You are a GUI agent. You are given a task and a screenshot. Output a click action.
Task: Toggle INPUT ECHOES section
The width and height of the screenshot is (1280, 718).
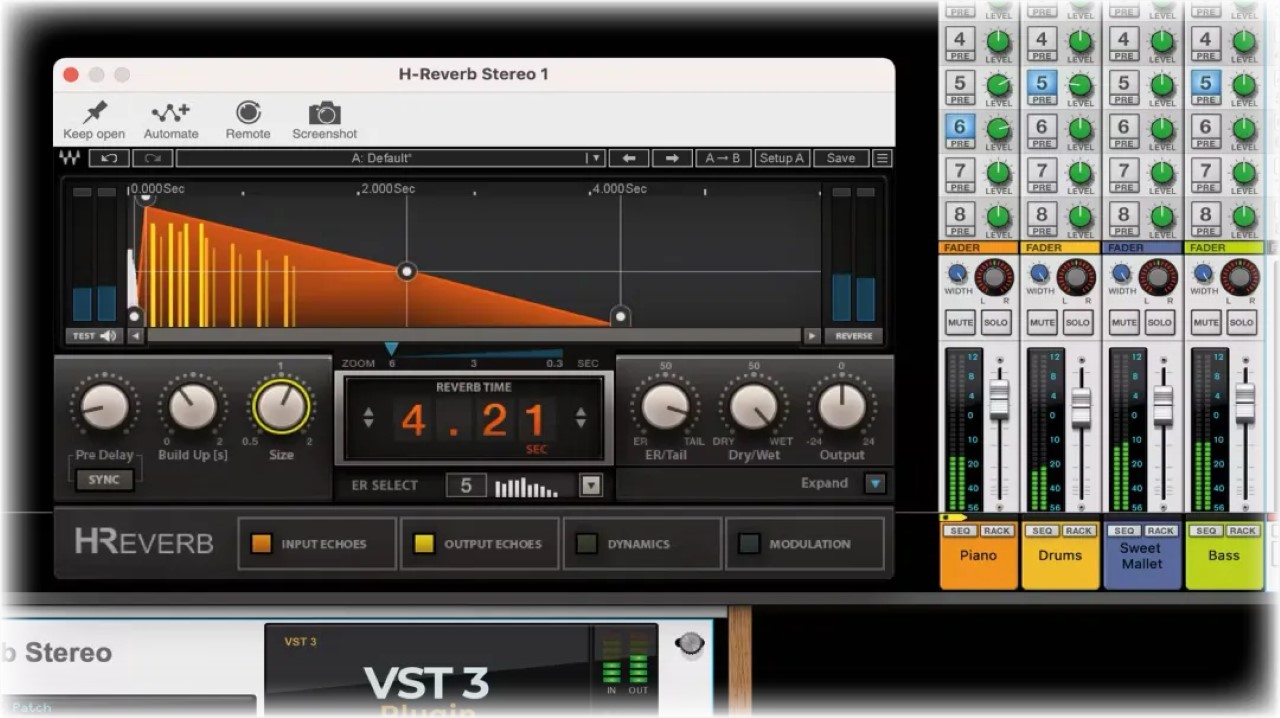pyautogui.click(x=317, y=544)
